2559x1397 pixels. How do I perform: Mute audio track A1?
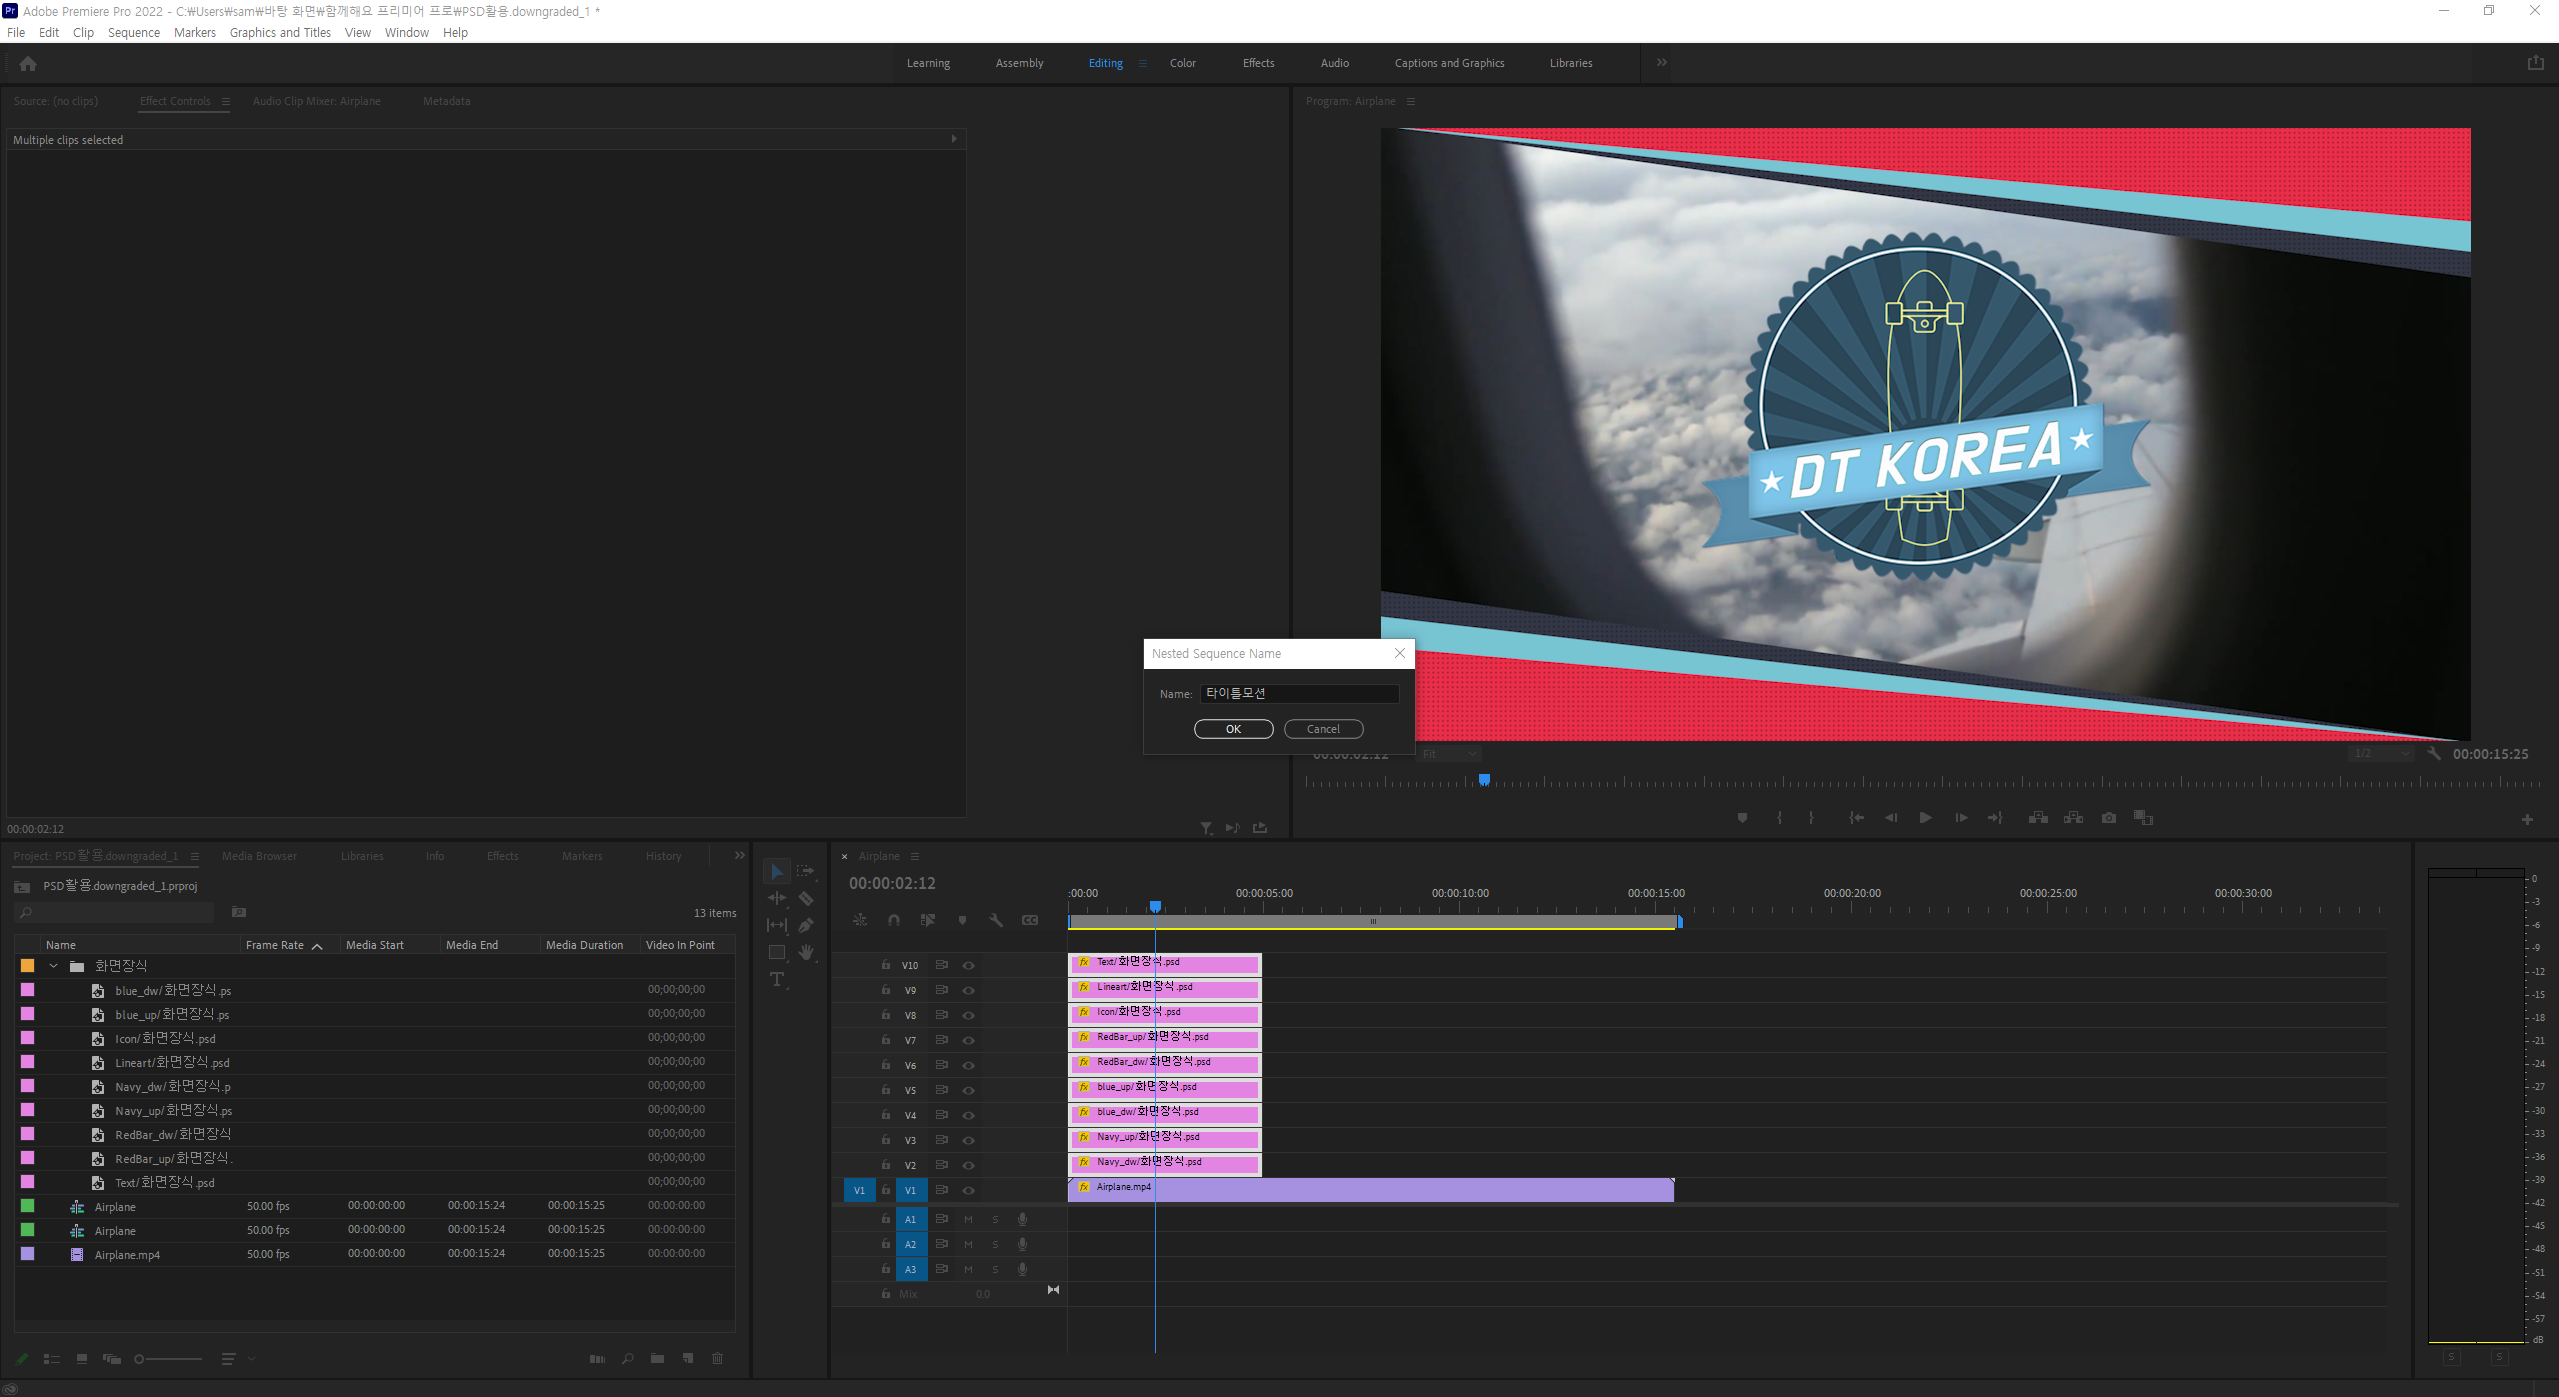(968, 1220)
